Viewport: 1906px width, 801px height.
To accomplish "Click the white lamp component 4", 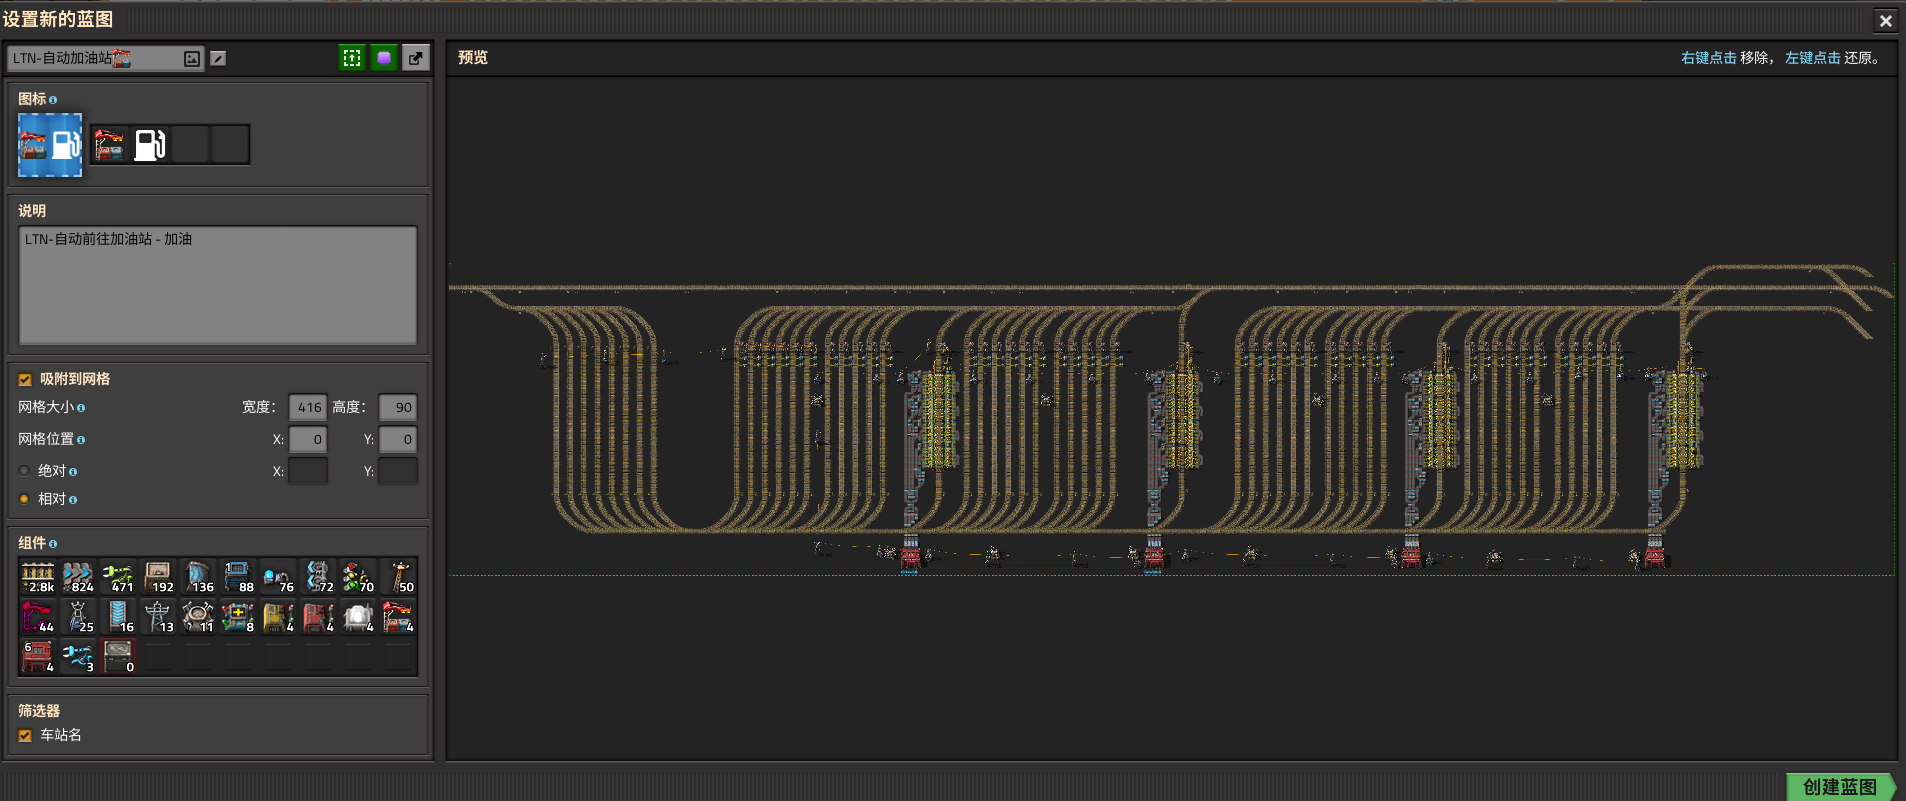I will (358, 617).
